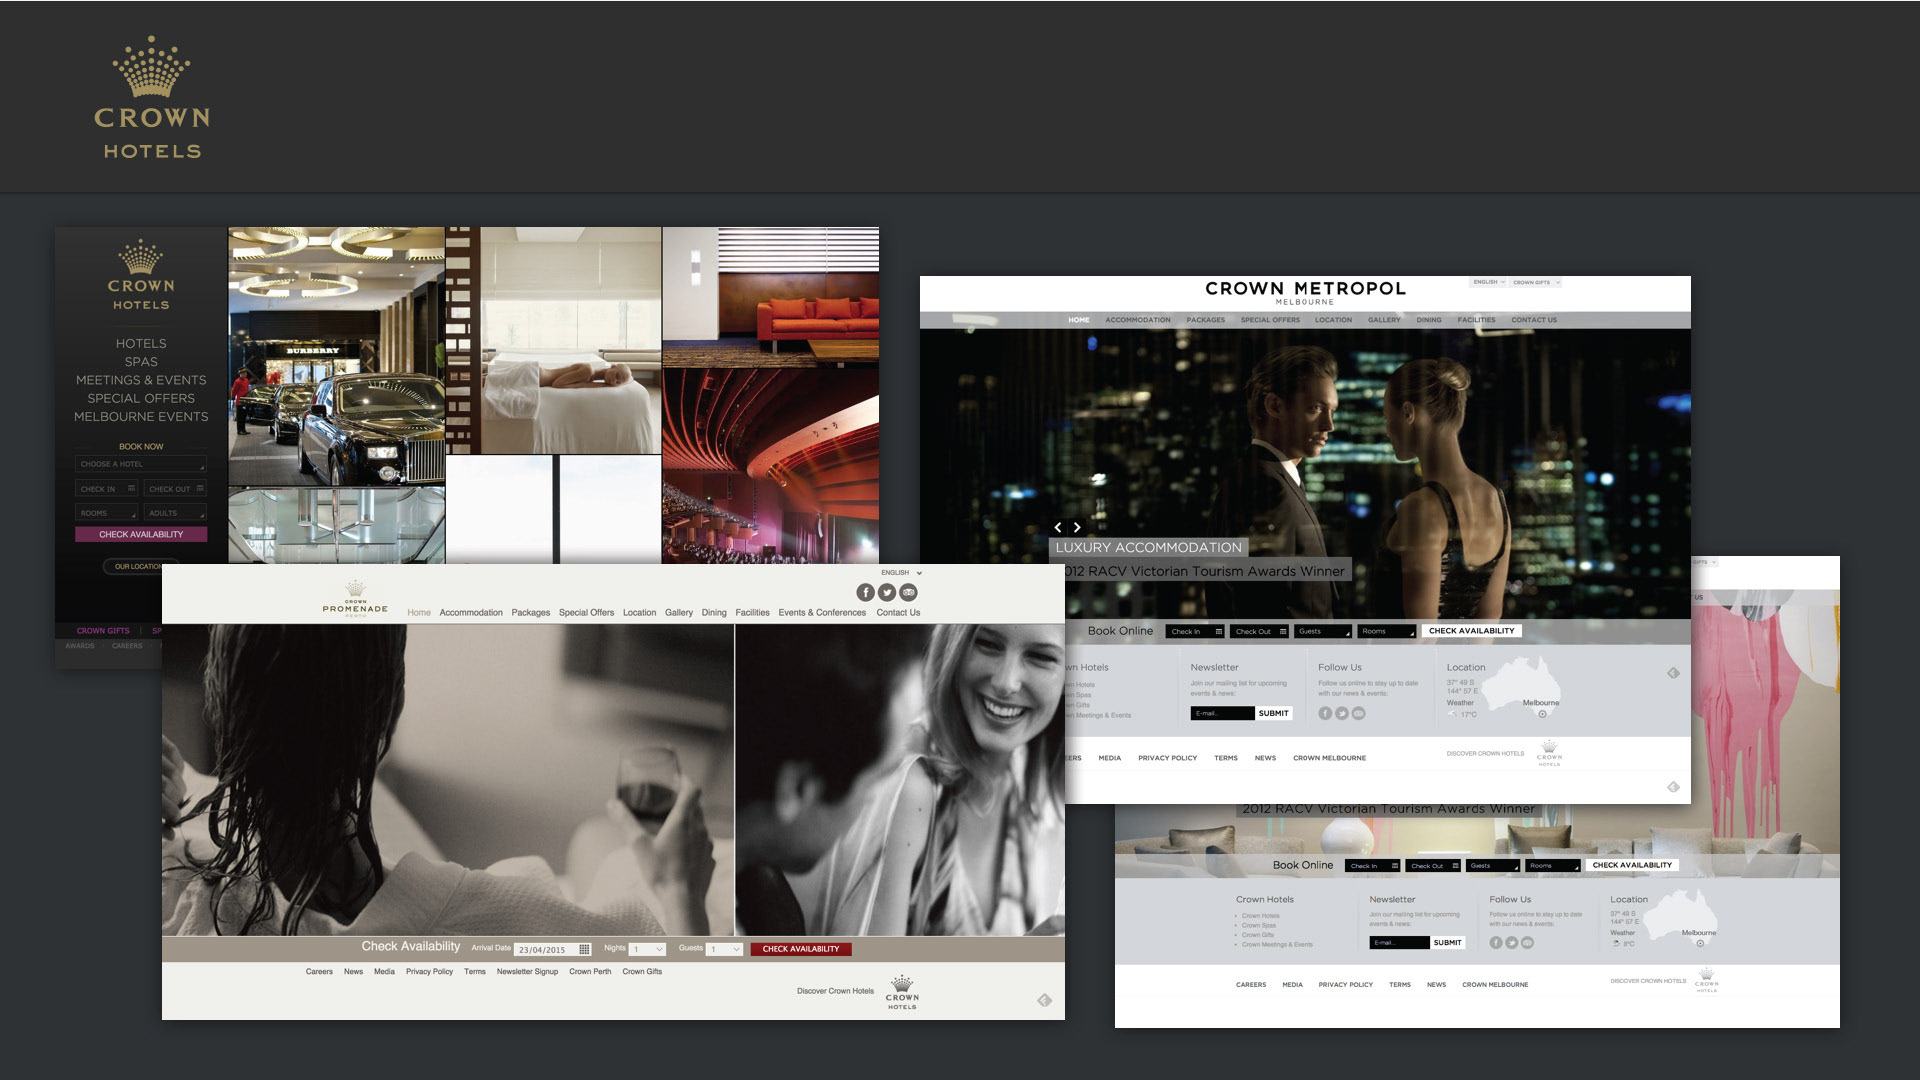Click purple CHECK AVAILABILITY in sidebar

click(x=141, y=534)
